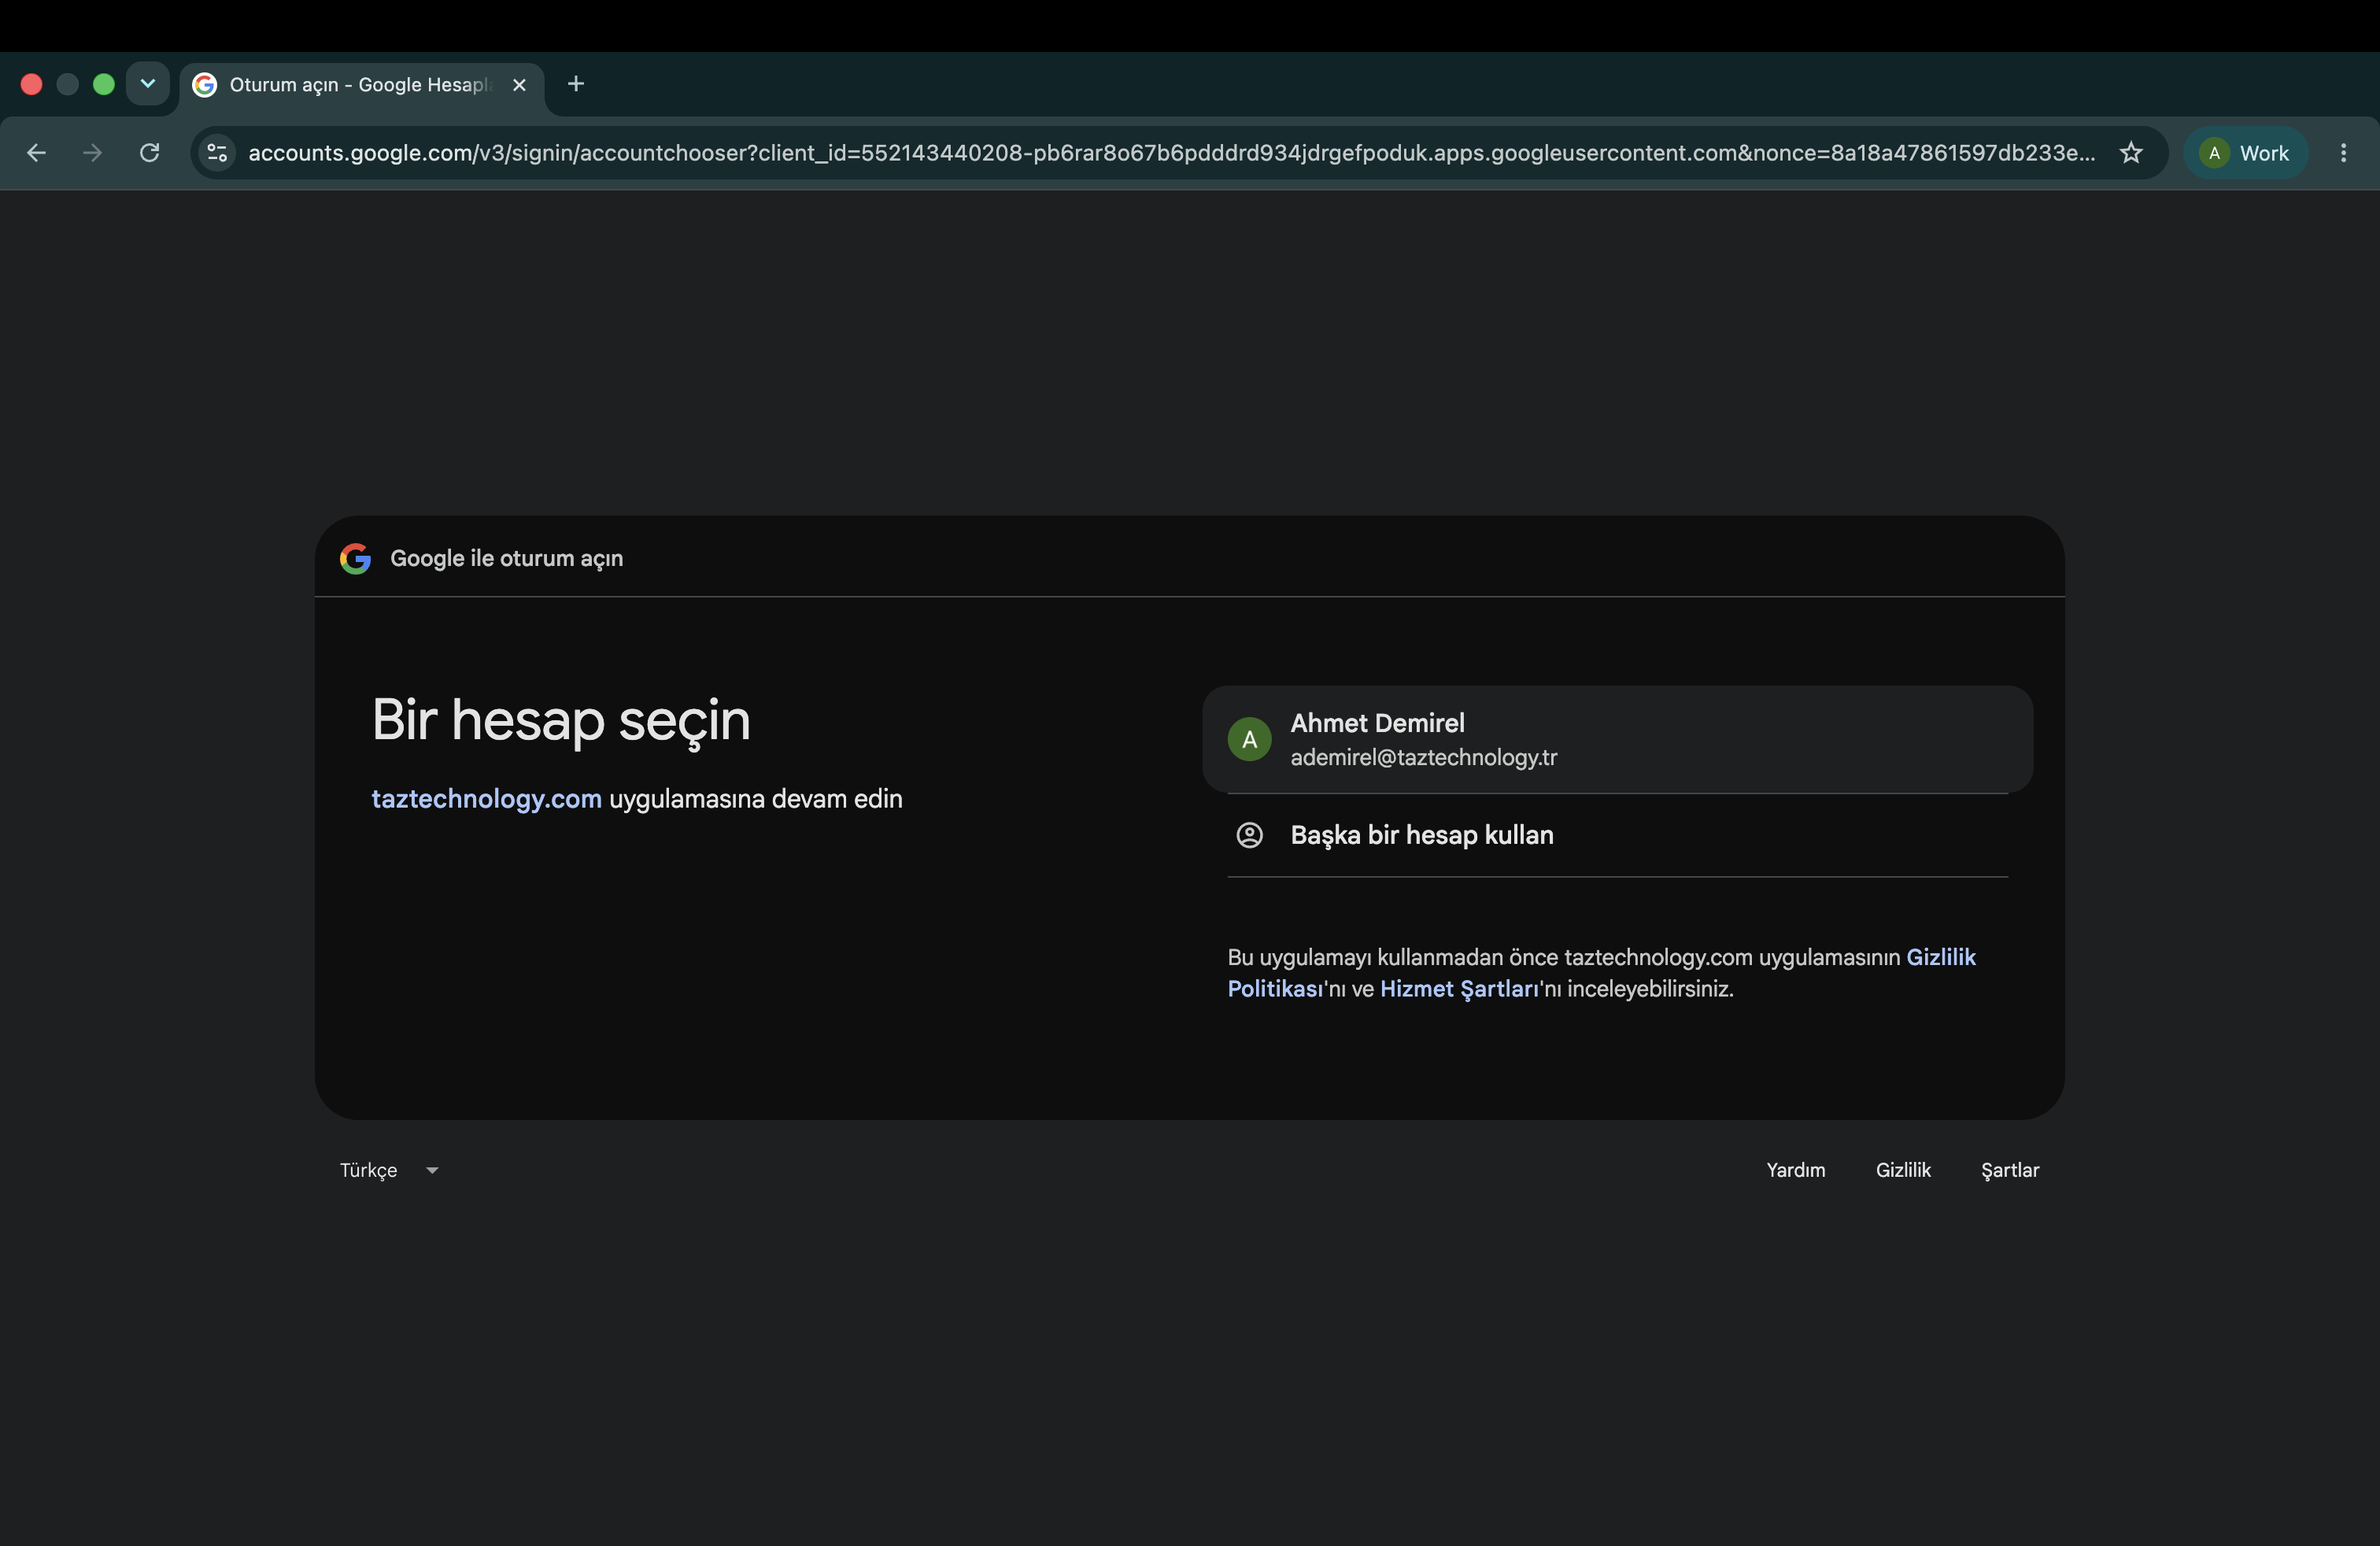Image resolution: width=2380 pixels, height=1546 pixels.
Task: Click the Gizlilik footer link
Action: coord(1903,1170)
